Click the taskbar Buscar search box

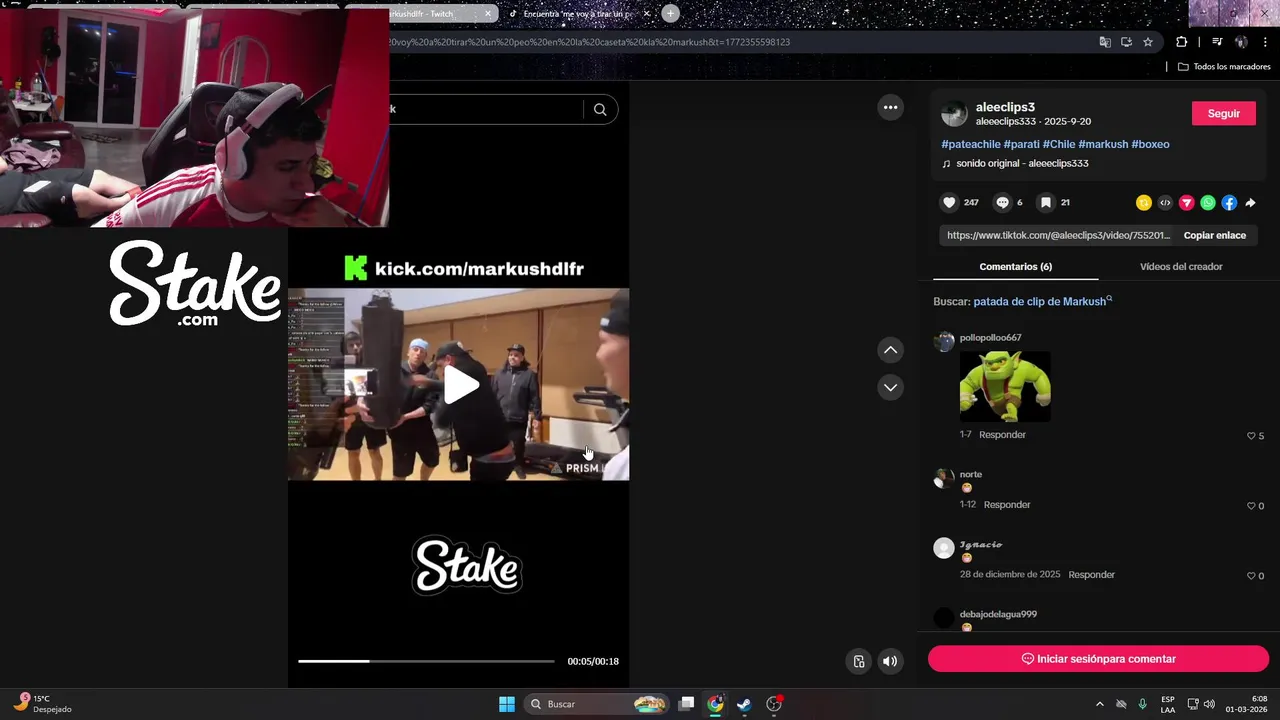596,704
